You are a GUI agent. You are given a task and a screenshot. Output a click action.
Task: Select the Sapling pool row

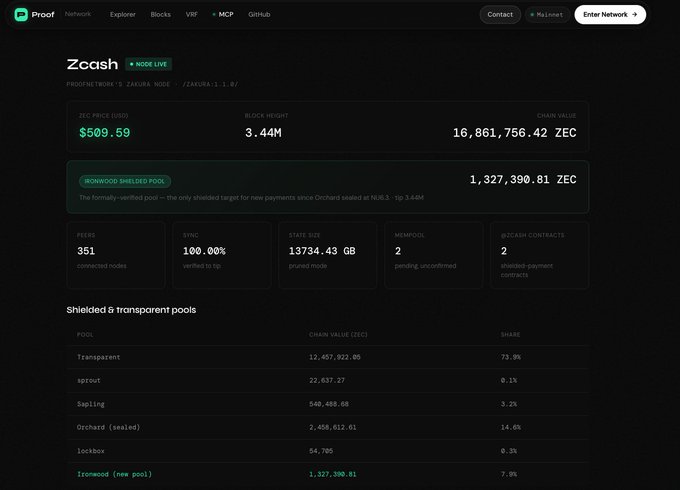point(327,404)
